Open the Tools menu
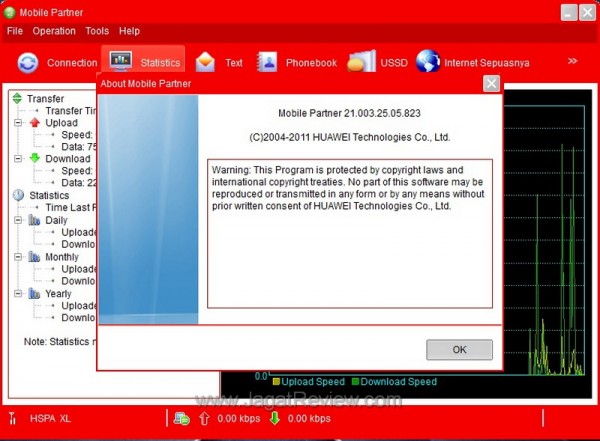 [97, 31]
